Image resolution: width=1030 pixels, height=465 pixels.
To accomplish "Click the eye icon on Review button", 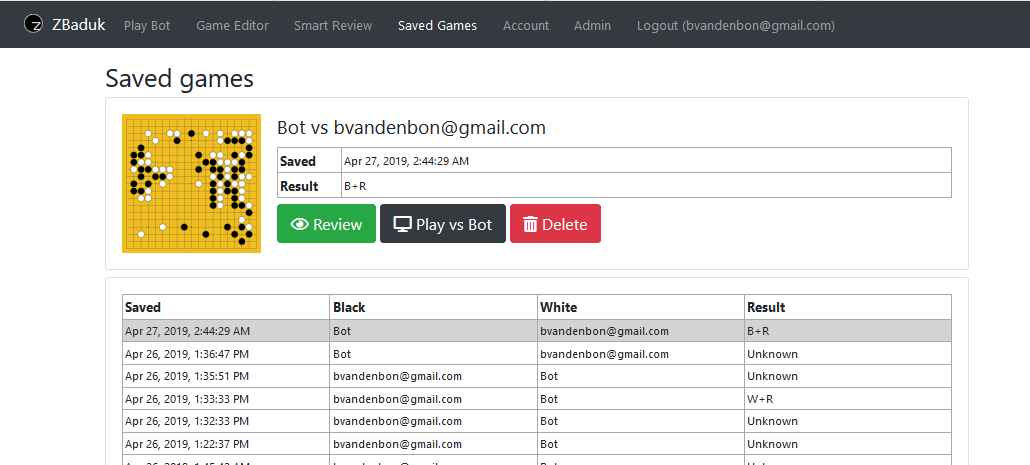I will 299,224.
